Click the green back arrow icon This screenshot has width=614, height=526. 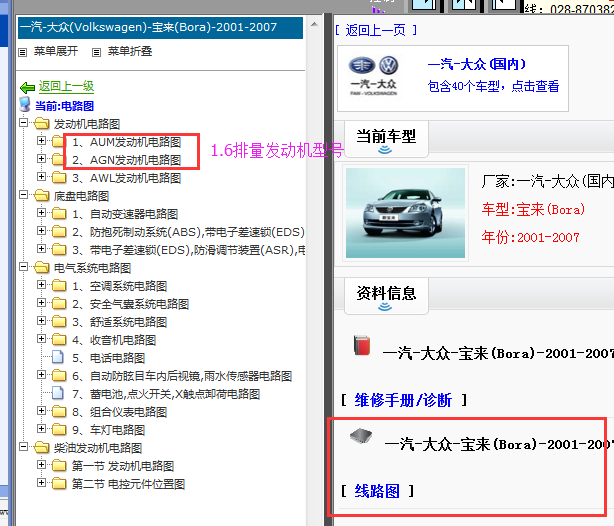(x=27, y=87)
